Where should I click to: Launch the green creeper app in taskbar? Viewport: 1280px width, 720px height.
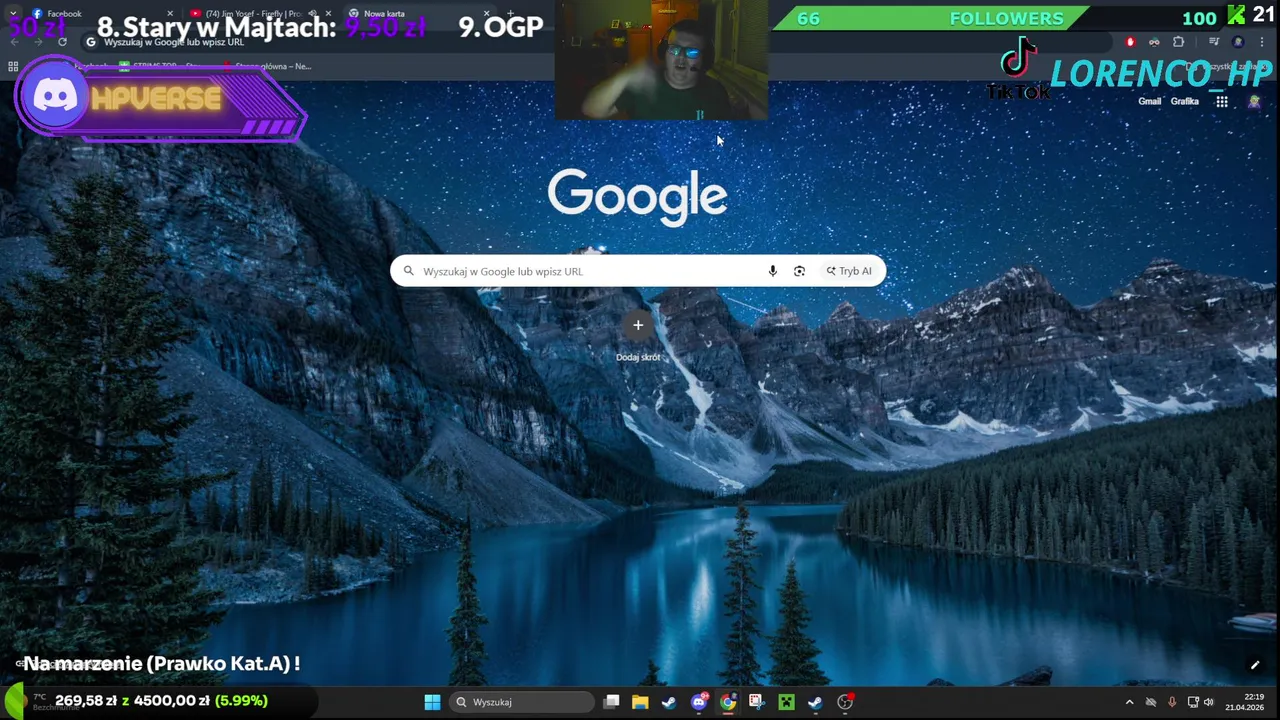point(786,702)
